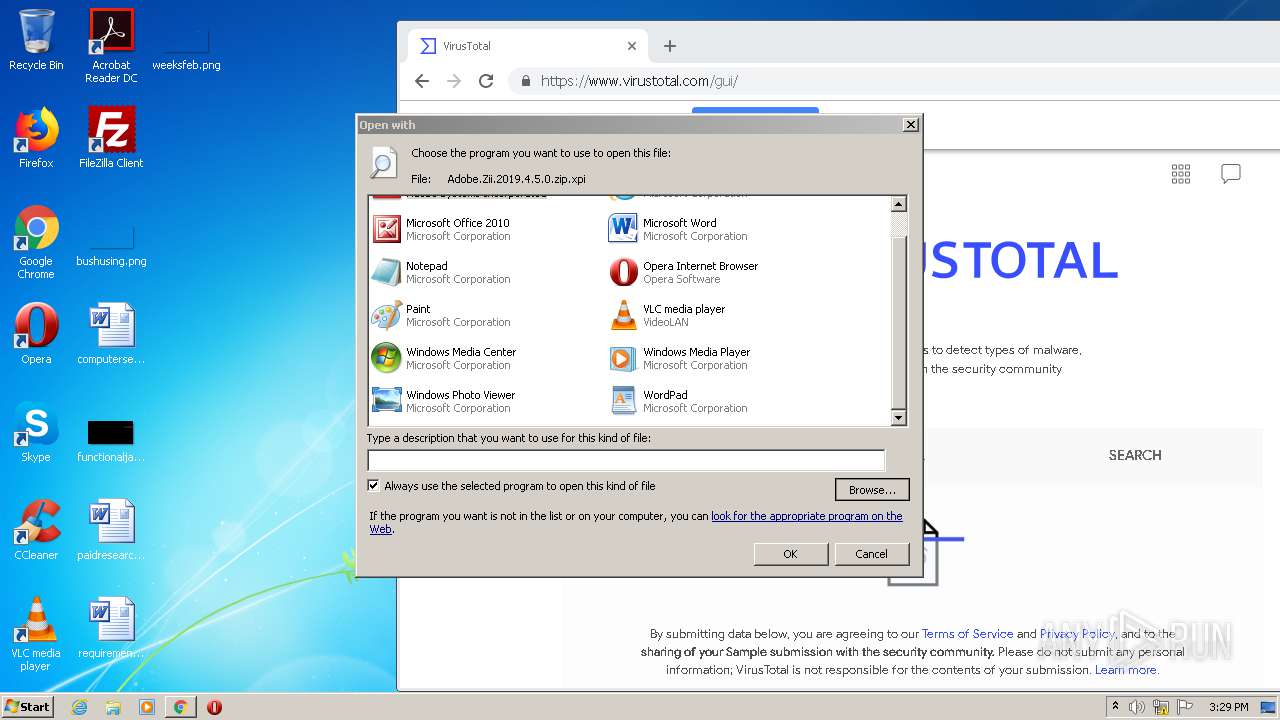This screenshot has height=720, width=1280.
Task: Open Learn more link on VirusTotal
Action: coord(1126,670)
